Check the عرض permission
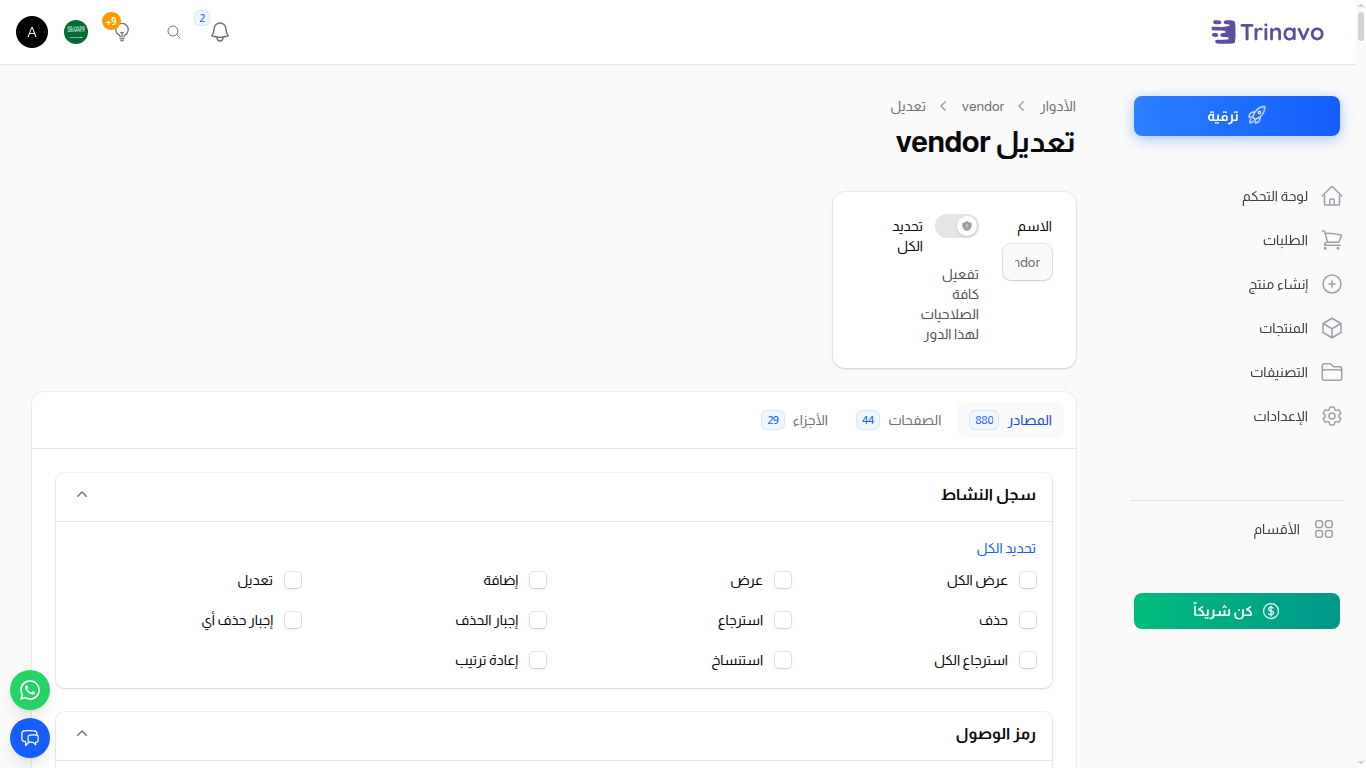The image size is (1366, 768). click(x=783, y=580)
